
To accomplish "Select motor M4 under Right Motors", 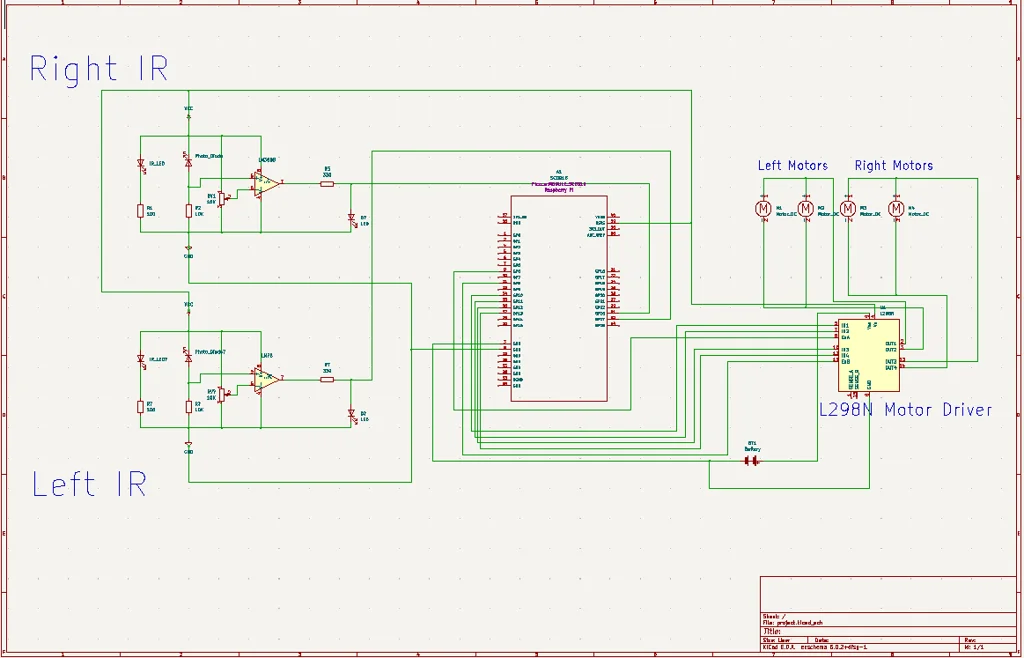I will (x=895, y=209).
